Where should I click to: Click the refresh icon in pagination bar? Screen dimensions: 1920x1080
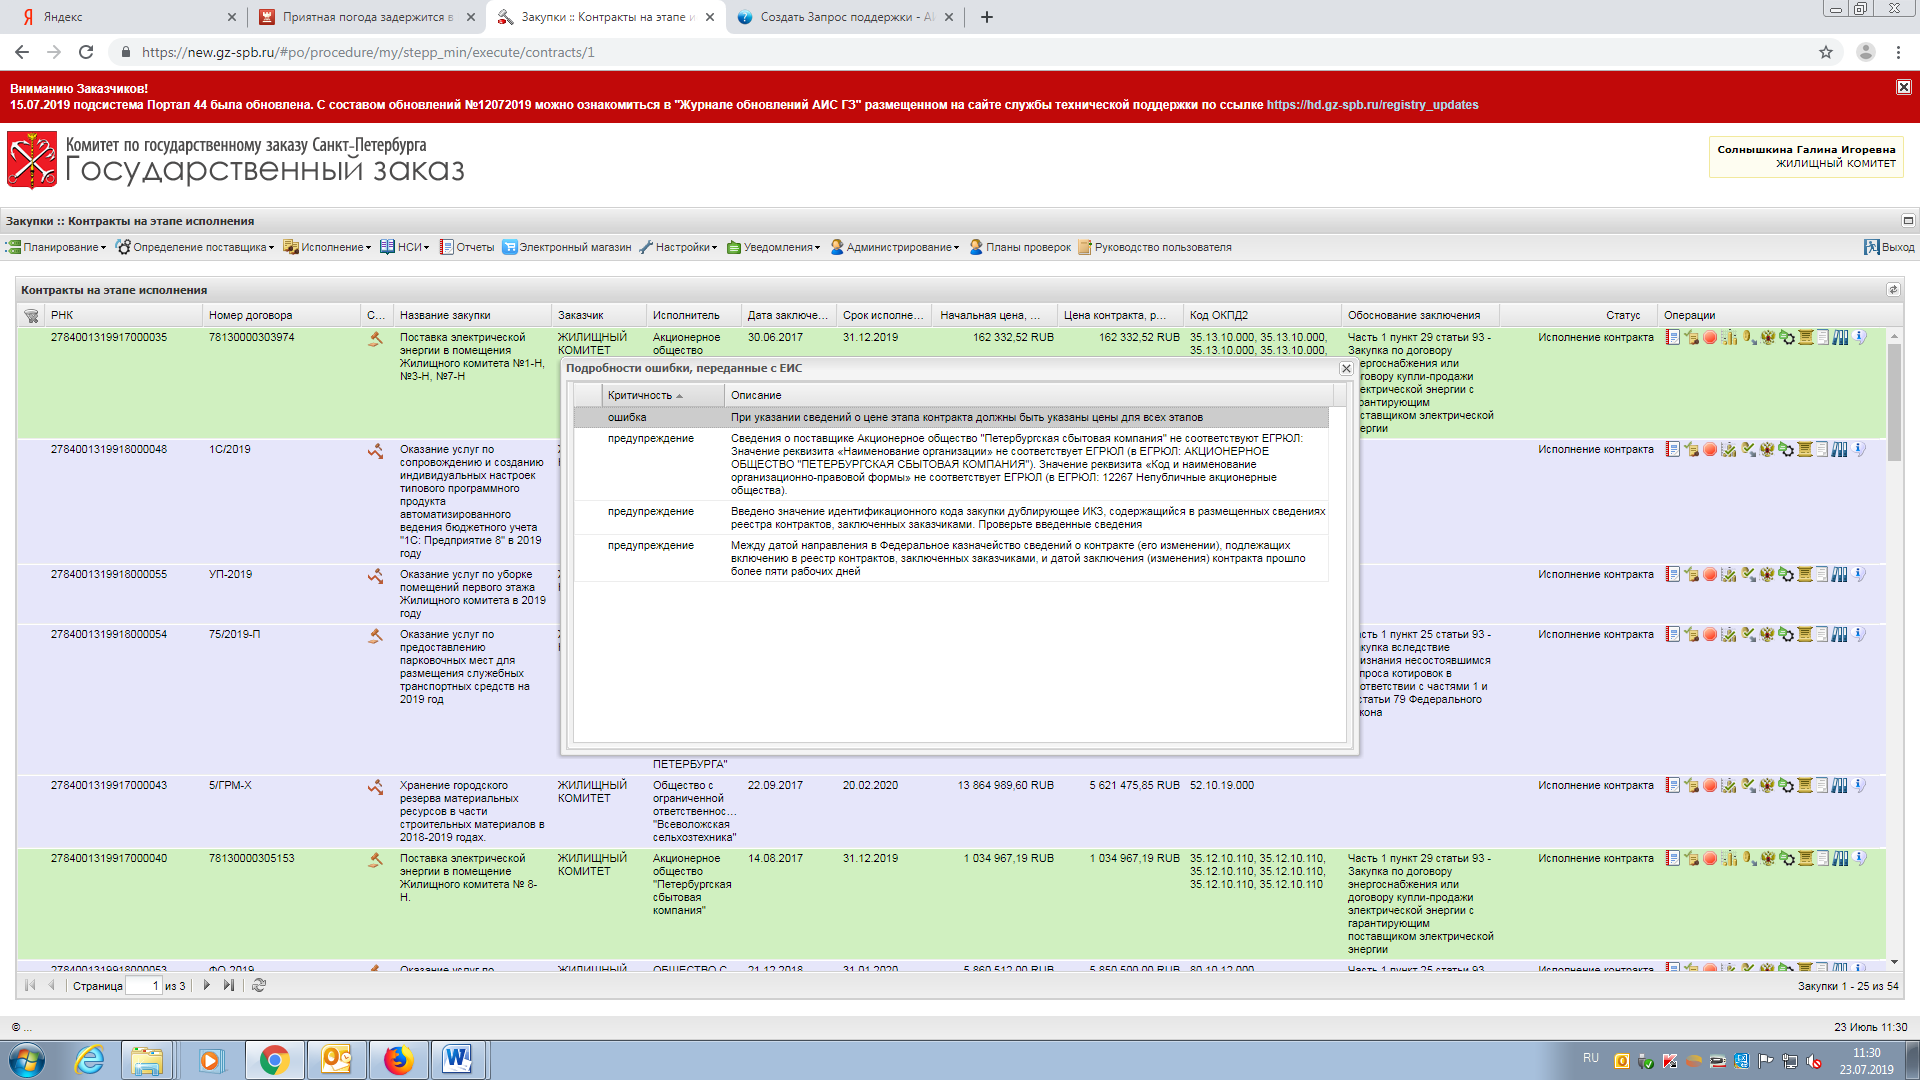[259, 986]
